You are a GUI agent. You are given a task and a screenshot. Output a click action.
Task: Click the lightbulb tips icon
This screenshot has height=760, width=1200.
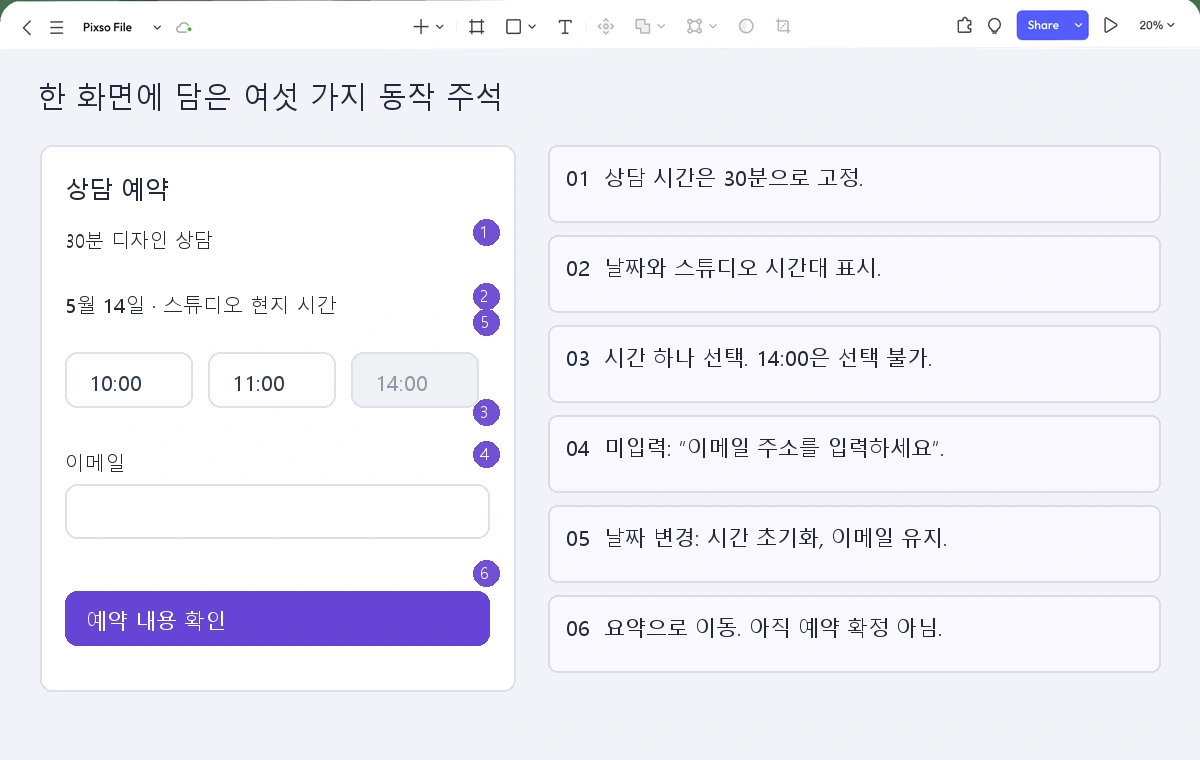pyautogui.click(x=994, y=26)
